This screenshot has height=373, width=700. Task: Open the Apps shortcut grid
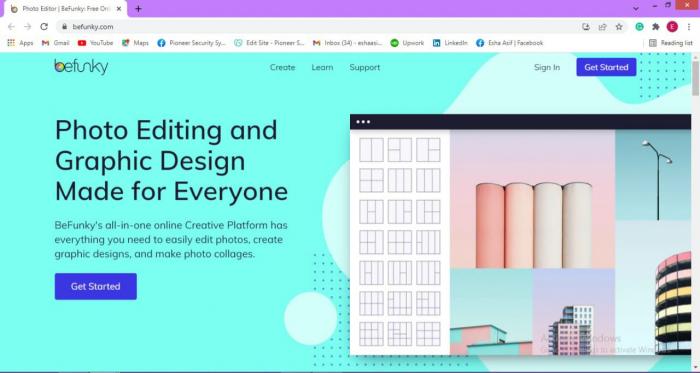click(x=20, y=43)
